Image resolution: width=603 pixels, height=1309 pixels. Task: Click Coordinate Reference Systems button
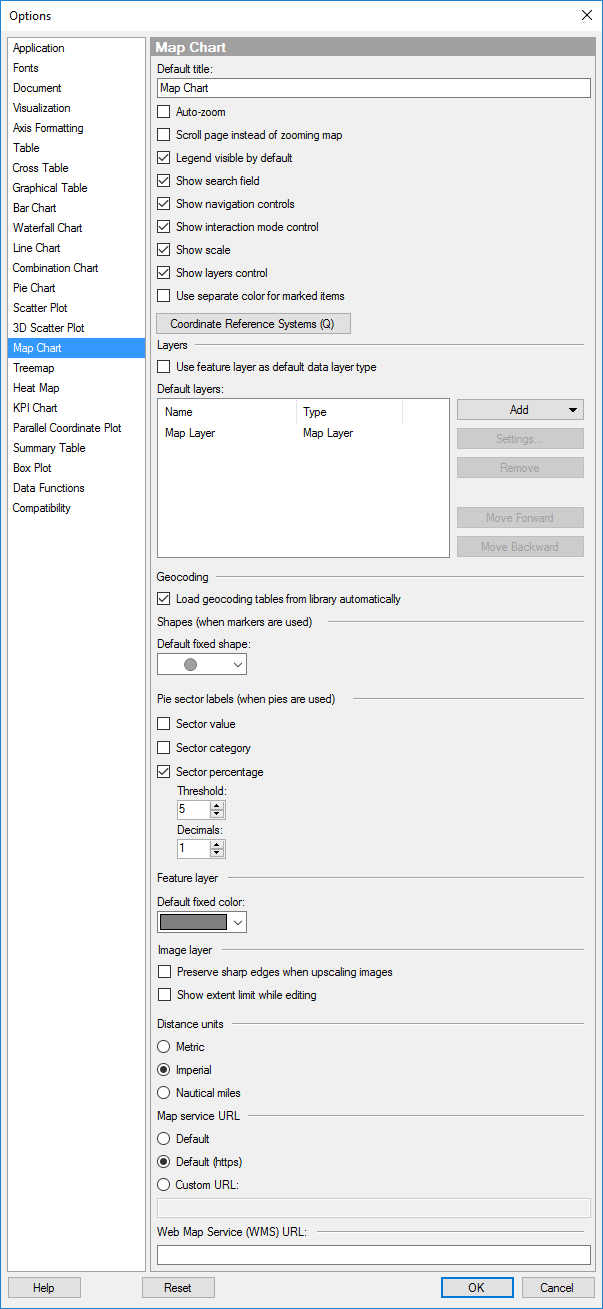coord(253,324)
